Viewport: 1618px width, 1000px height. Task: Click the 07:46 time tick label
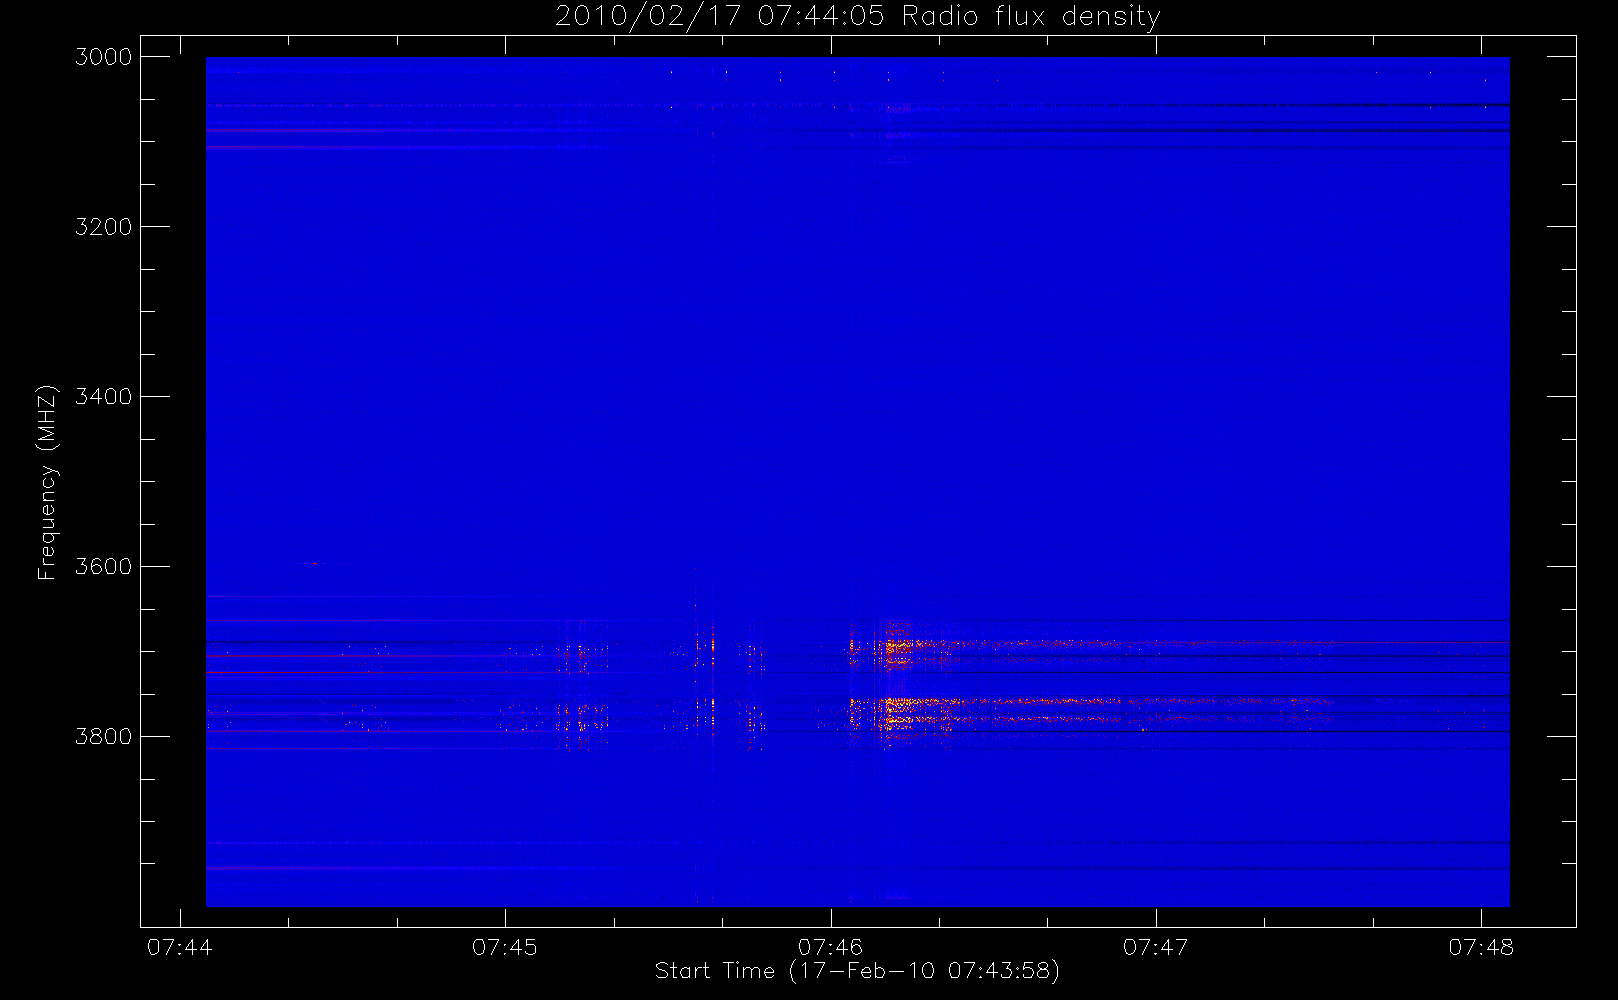click(830, 947)
